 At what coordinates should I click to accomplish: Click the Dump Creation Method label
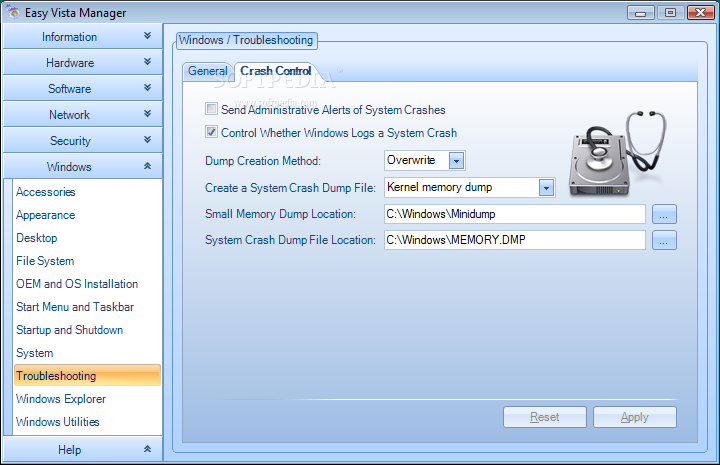(x=263, y=161)
